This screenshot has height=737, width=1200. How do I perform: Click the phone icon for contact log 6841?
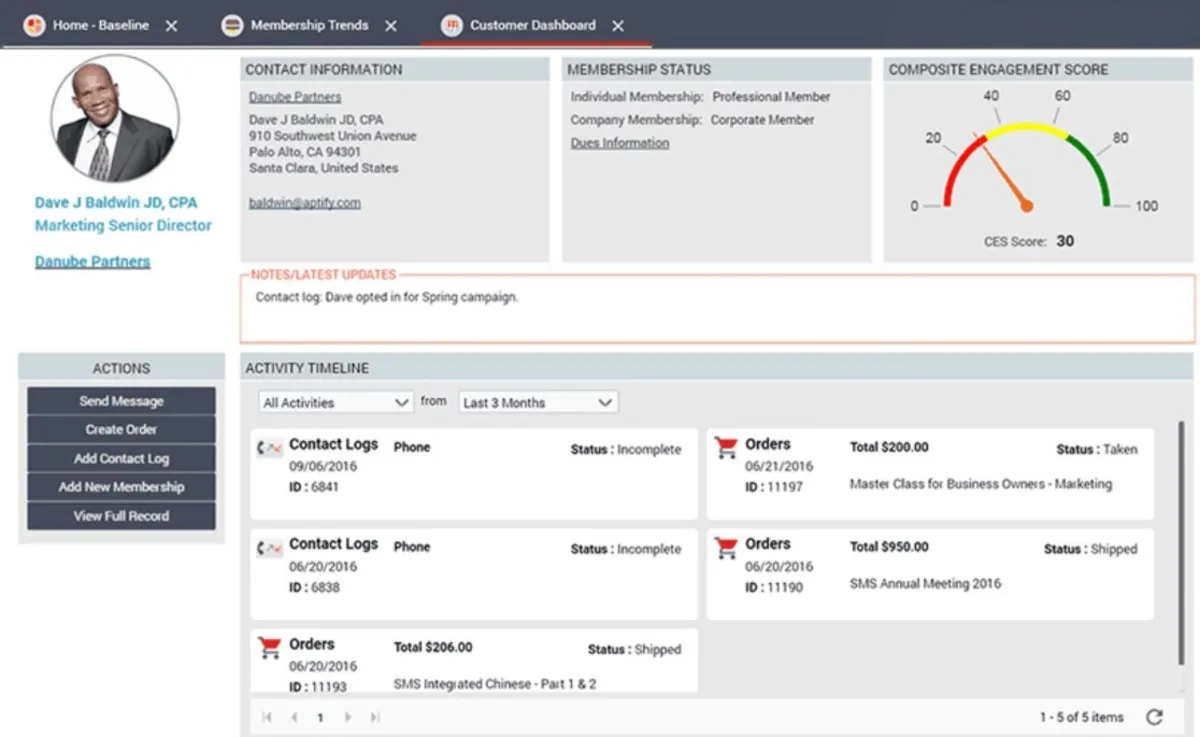coord(269,448)
